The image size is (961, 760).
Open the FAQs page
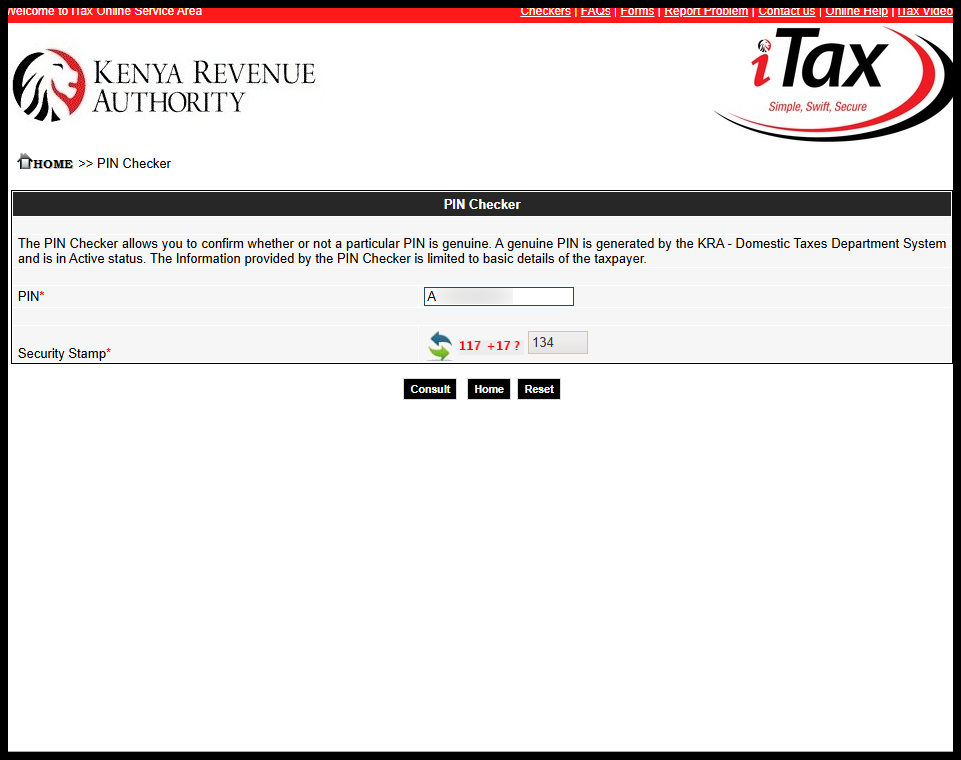(x=595, y=11)
